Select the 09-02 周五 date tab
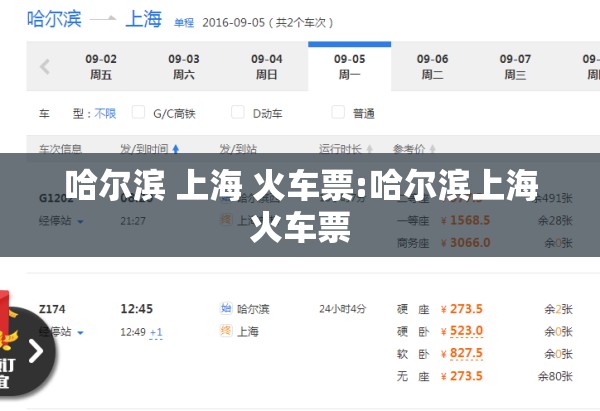 coord(101,67)
